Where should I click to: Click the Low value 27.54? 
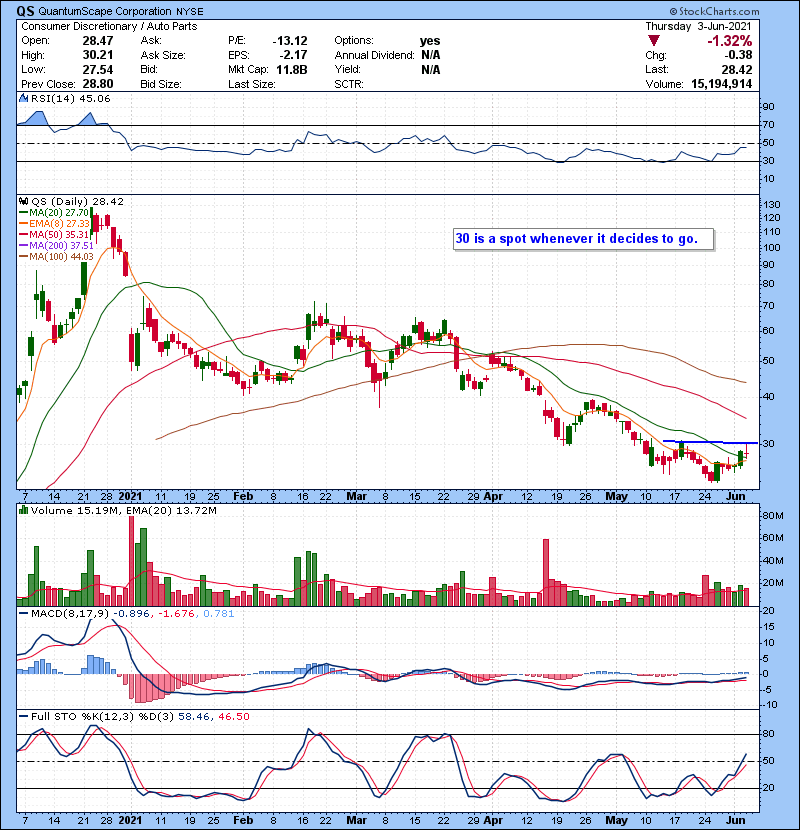coord(97,69)
